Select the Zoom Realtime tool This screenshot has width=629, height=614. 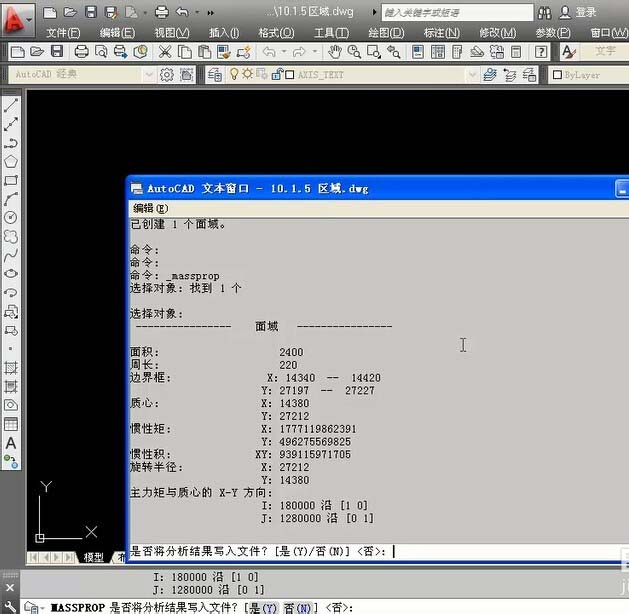pos(354,52)
